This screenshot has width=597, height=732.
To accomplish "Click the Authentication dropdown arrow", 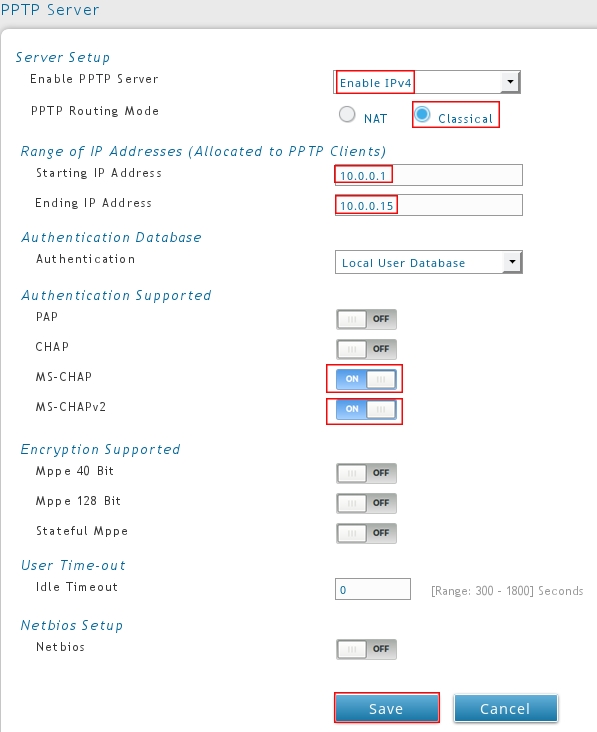I will click(513, 262).
